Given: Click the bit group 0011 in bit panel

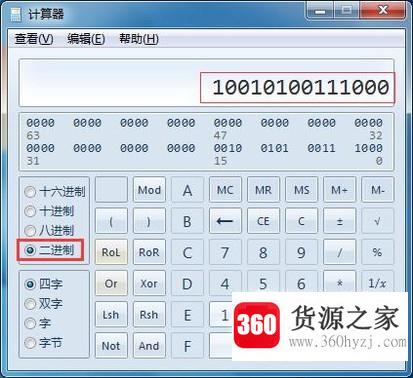Looking at the screenshot, I should pos(322,148).
